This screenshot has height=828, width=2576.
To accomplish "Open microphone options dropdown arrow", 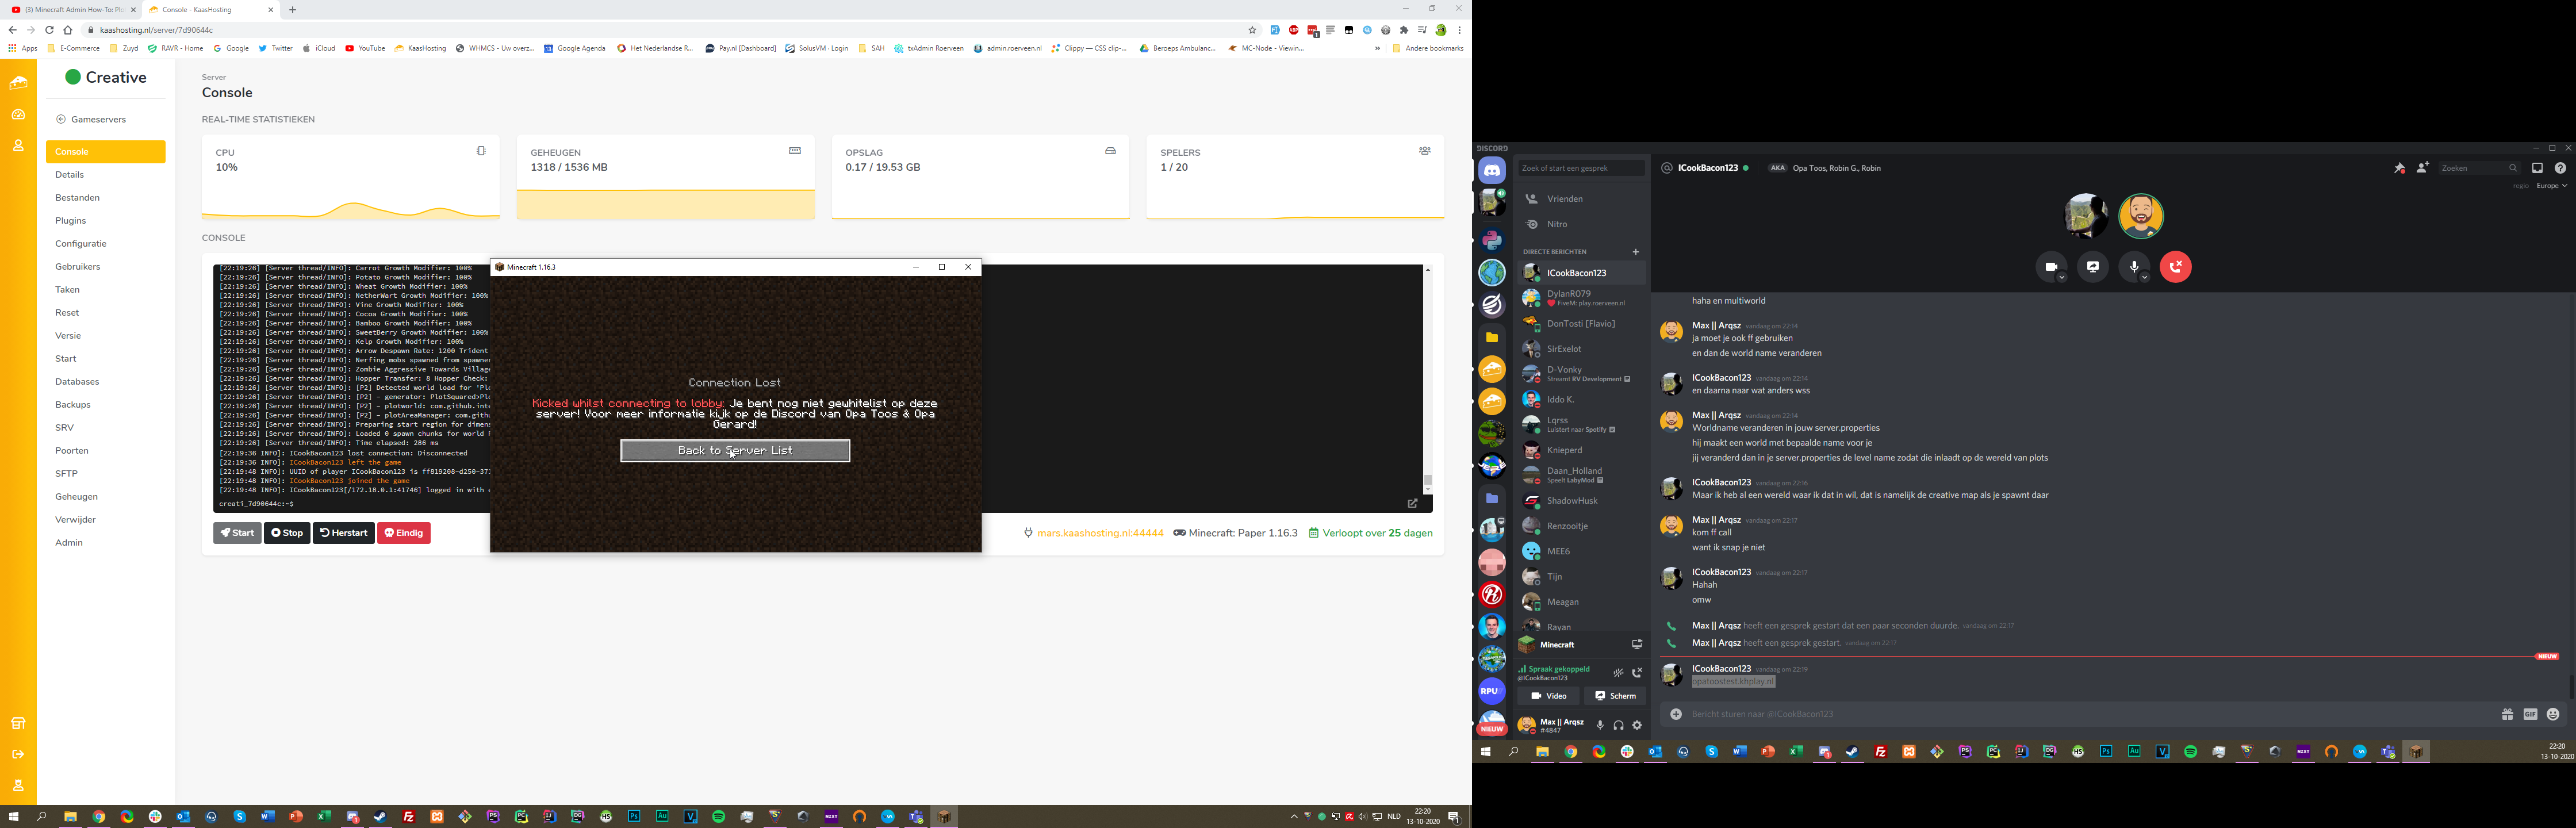I will coord(2144,278).
